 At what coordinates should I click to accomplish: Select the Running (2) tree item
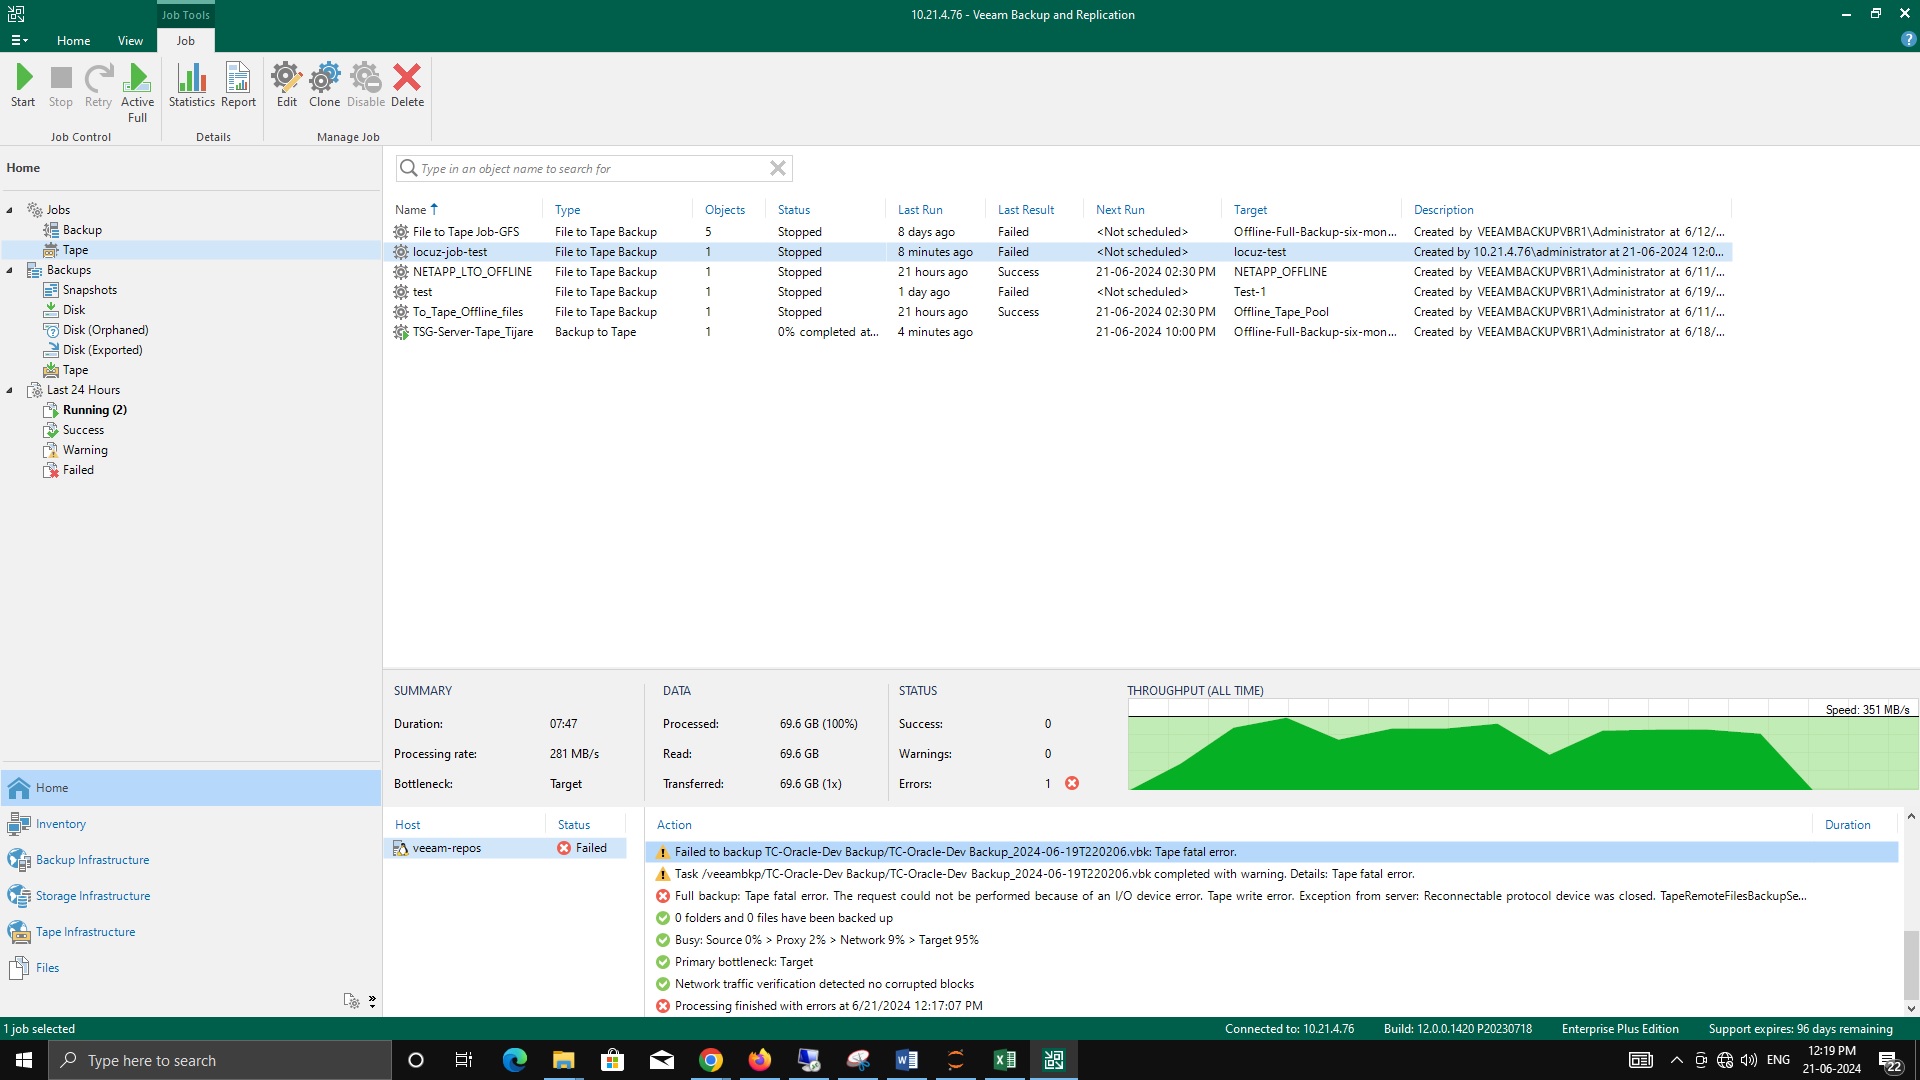click(94, 410)
